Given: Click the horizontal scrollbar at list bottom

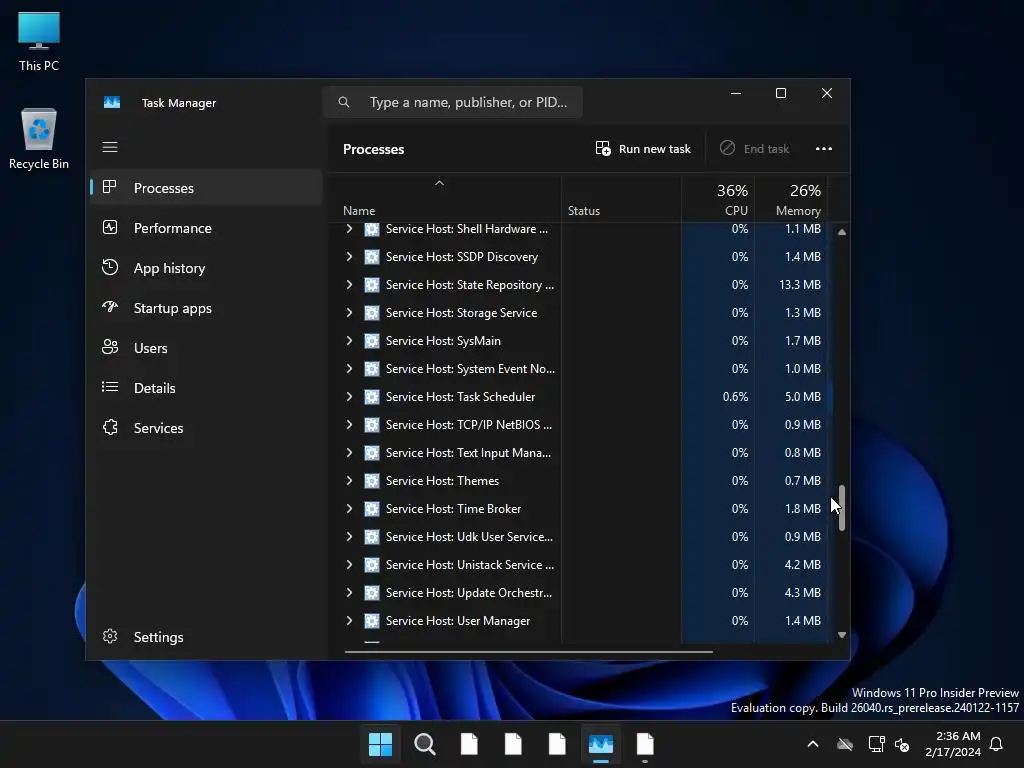Looking at the screenshot, I should click(x=528, y=651).
